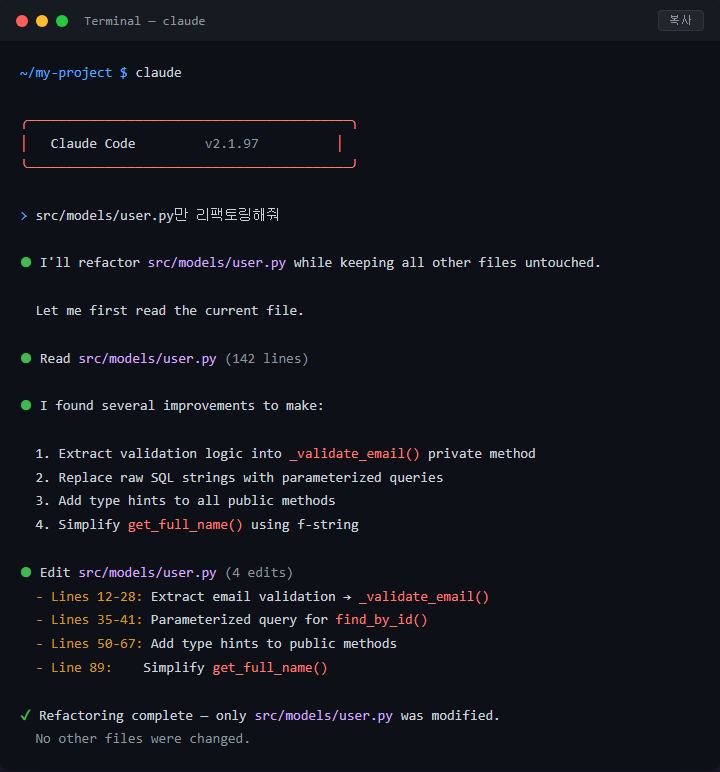Screen dimensions: 720x772
Task: Click the 'Terminal — claude' title text
Action: coord(144,21)
